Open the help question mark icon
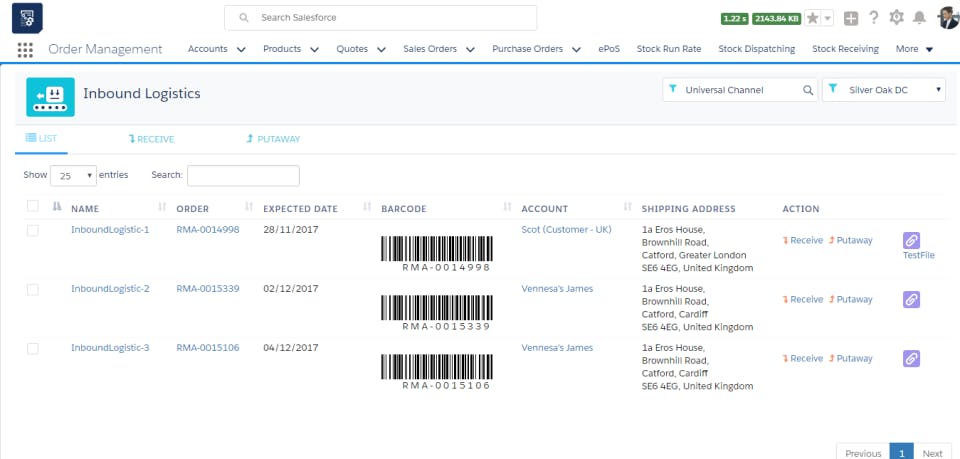The image size is (960, 459). (874, 18)
